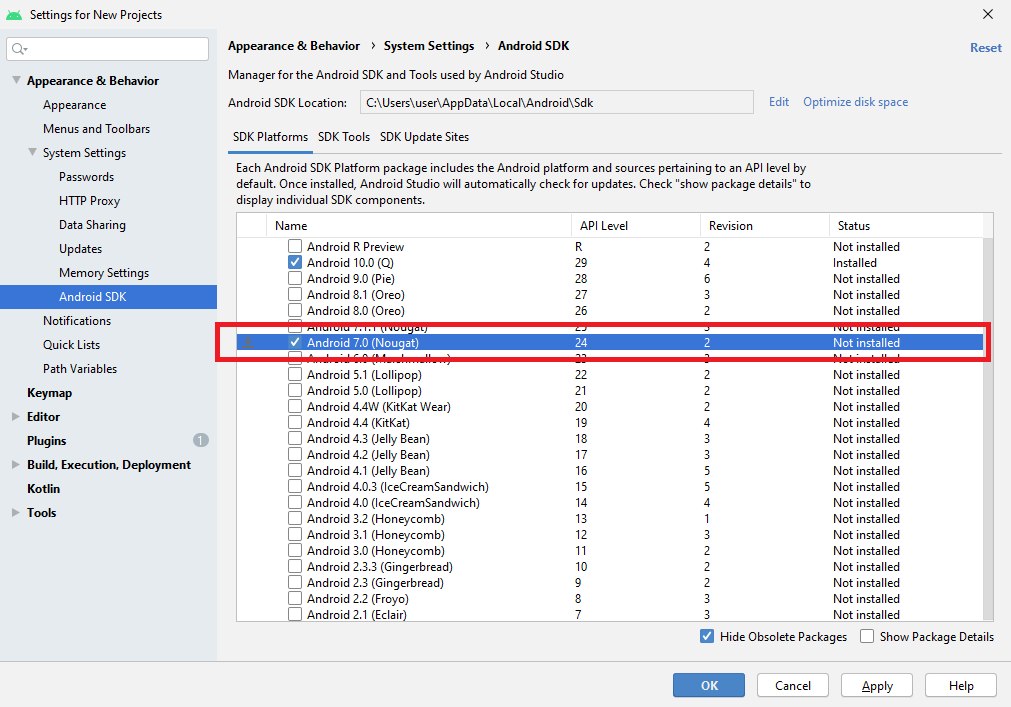Viewport: 1011px width, 707px height.
Task: Check the Android 9.0 (Pie) checkbox
Action: pyautogui.click(x=295, y=278)
